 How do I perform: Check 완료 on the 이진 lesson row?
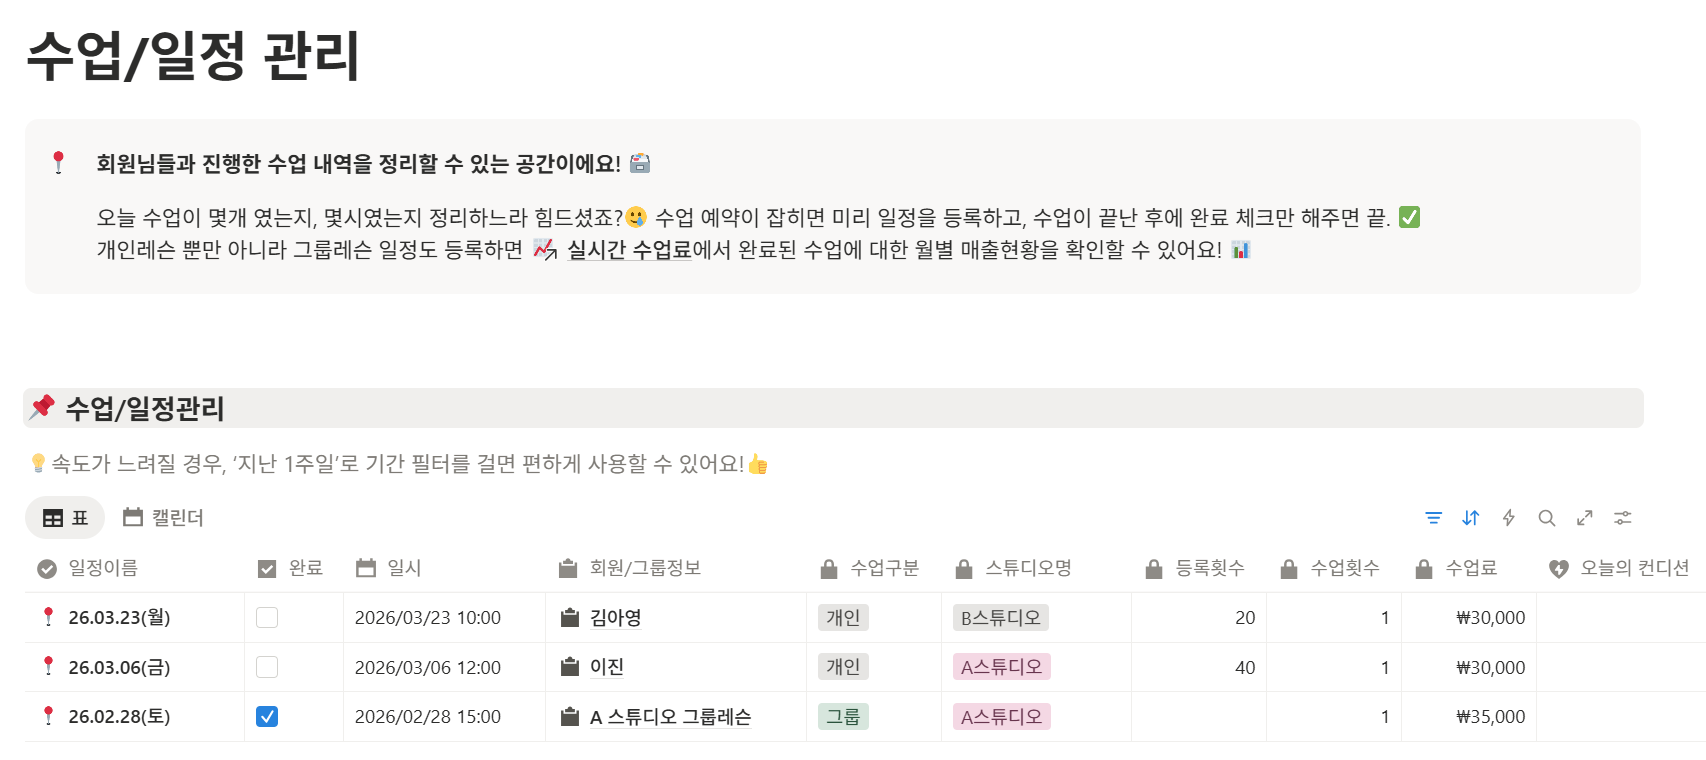click(264, 666)
